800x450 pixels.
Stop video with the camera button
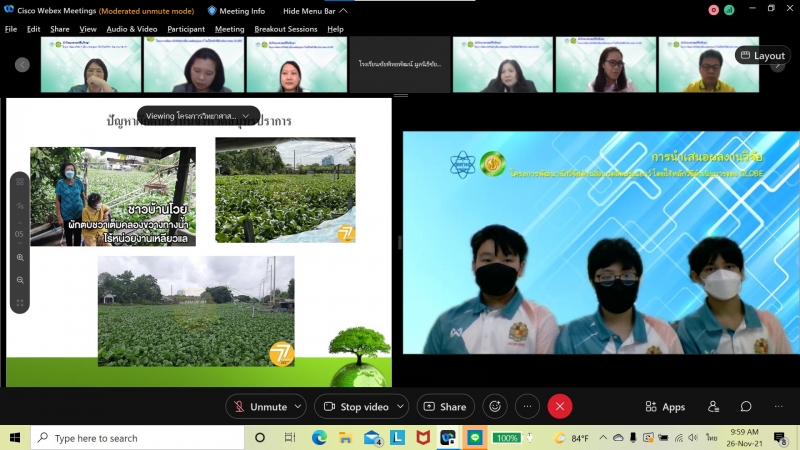point(351,407)
